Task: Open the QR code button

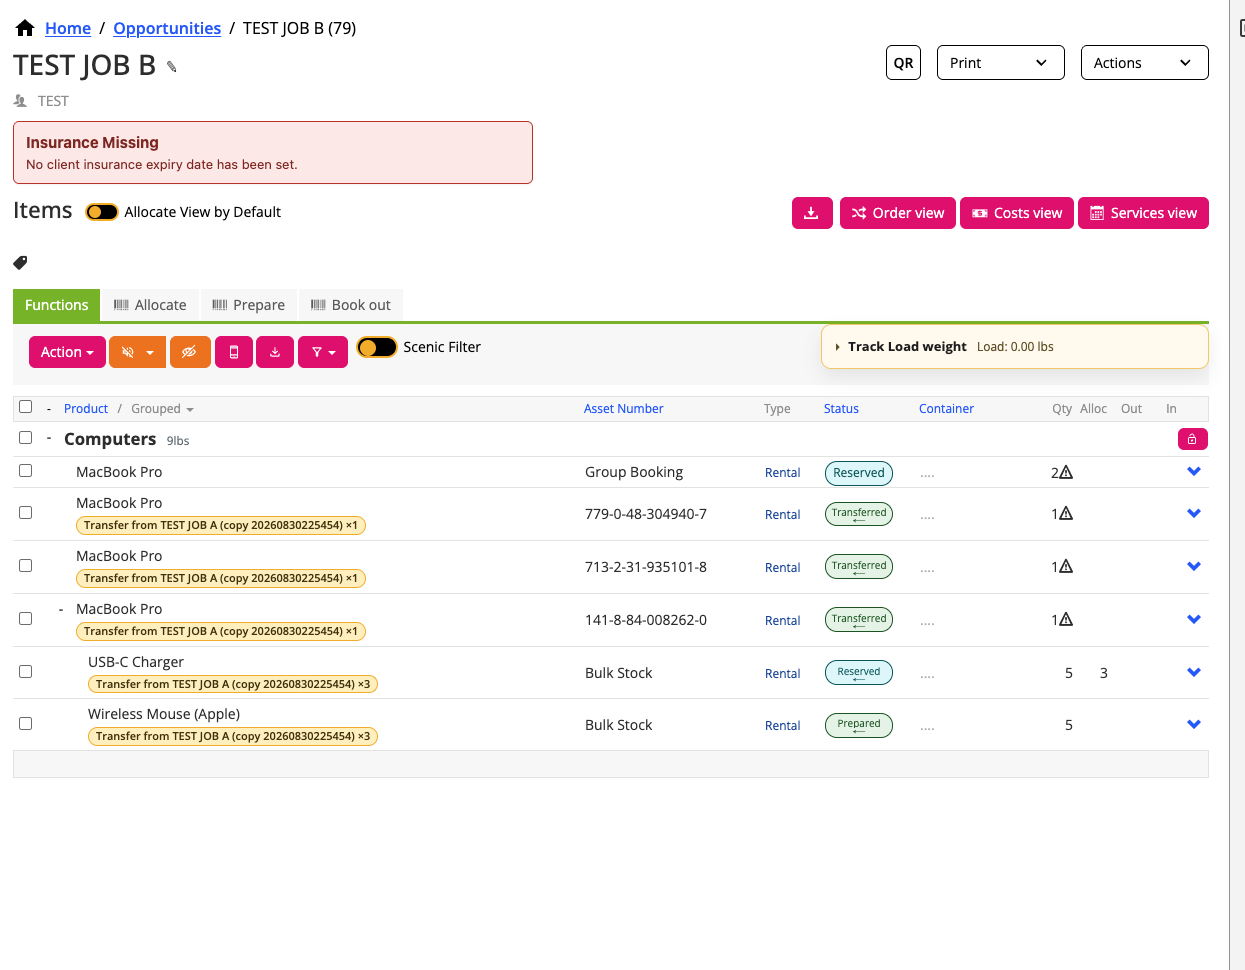Action: click(903, 63)
